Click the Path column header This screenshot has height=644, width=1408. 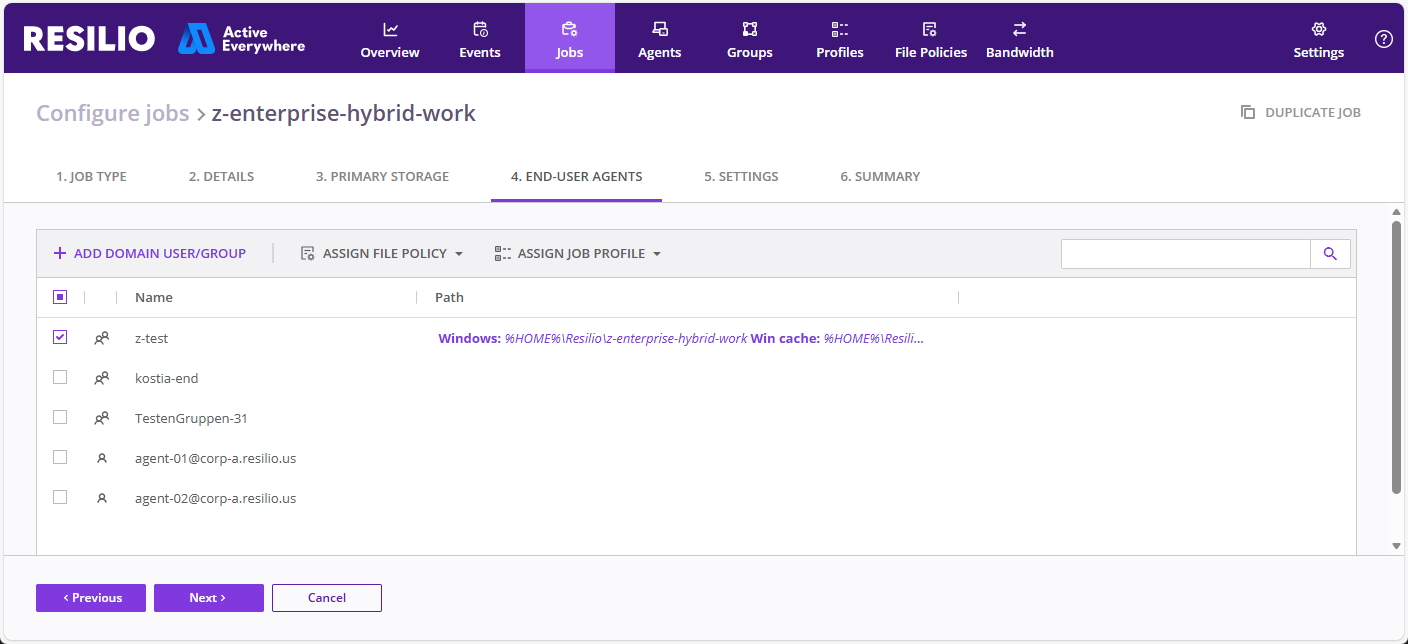click(x=449, y=298)
